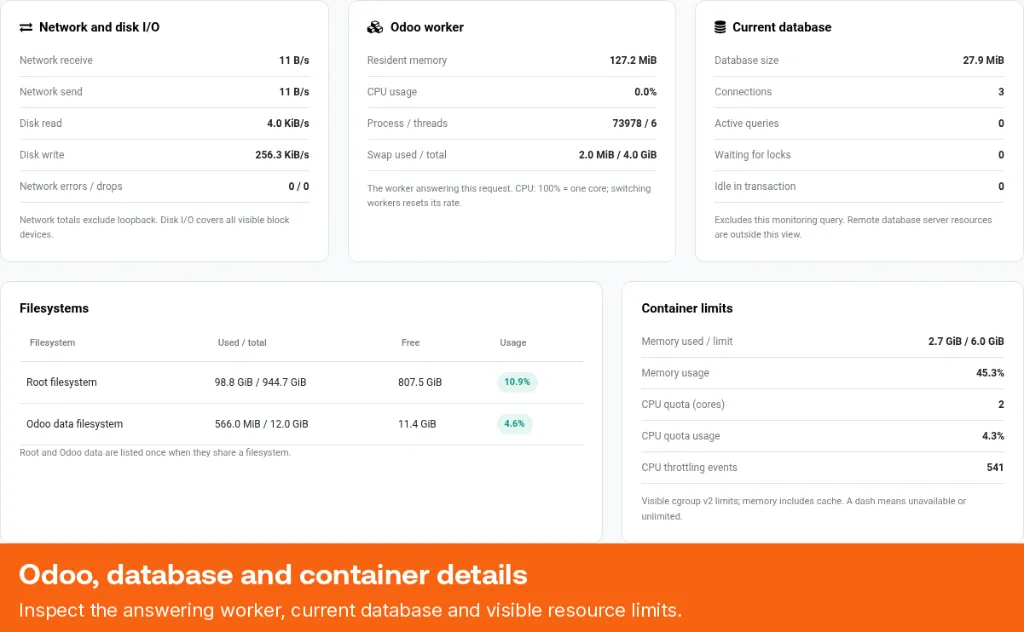Click Memory used / limit value 2.7 GiB / 6.0 GiB
The width and height of the screenshot is (1024, 632).
966,341
